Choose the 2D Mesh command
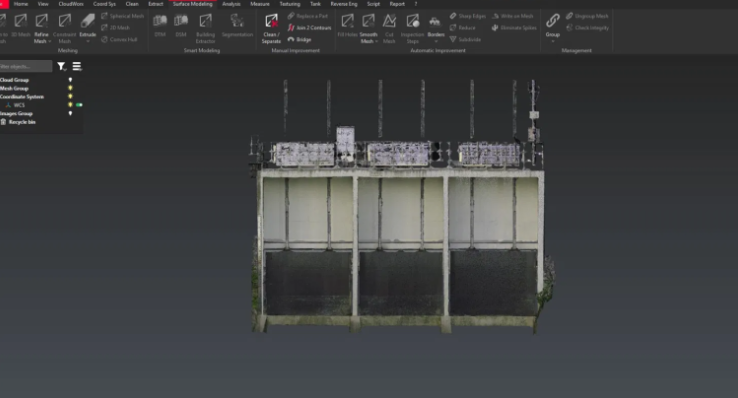This screenshot has height=398, width=738. (115, 28)
